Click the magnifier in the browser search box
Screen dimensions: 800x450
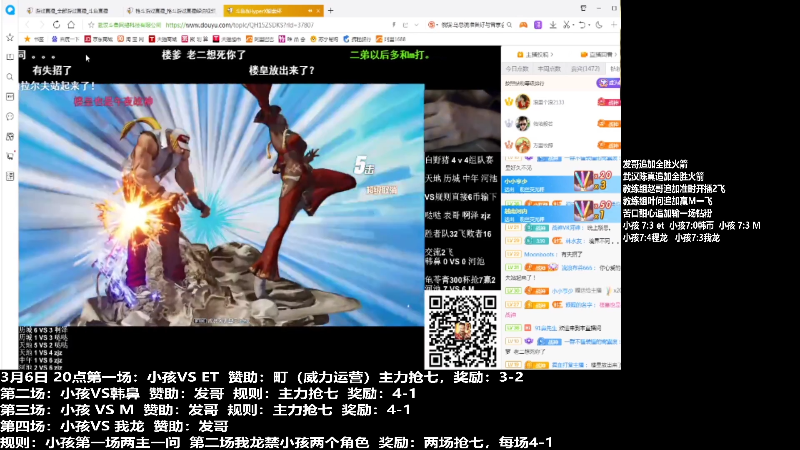(x=509, y=24)
